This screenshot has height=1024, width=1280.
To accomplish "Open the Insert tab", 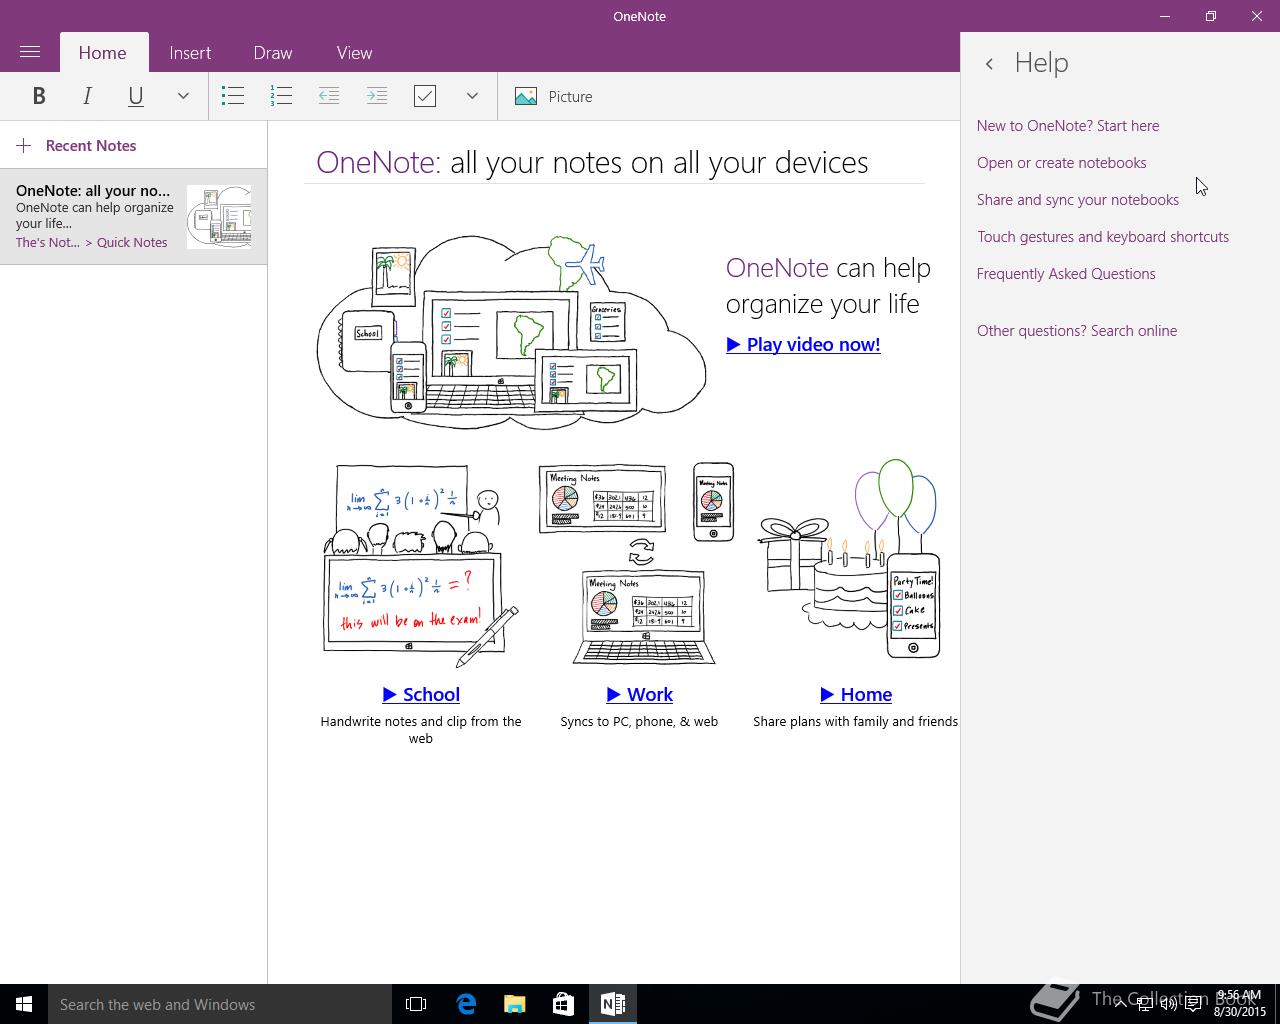I will pyautogui.click(x=190, y=53).
